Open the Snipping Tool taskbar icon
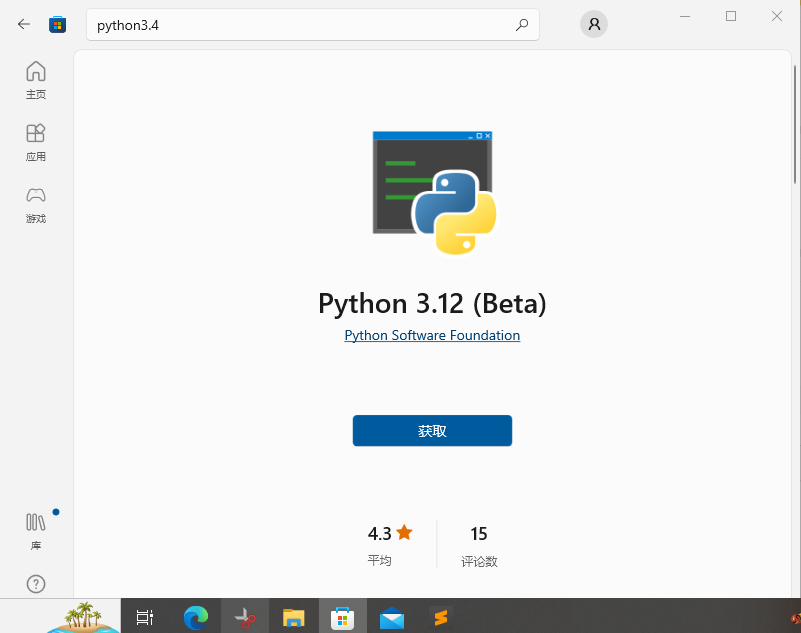This screenshot has width=801, height=633. 245,617
